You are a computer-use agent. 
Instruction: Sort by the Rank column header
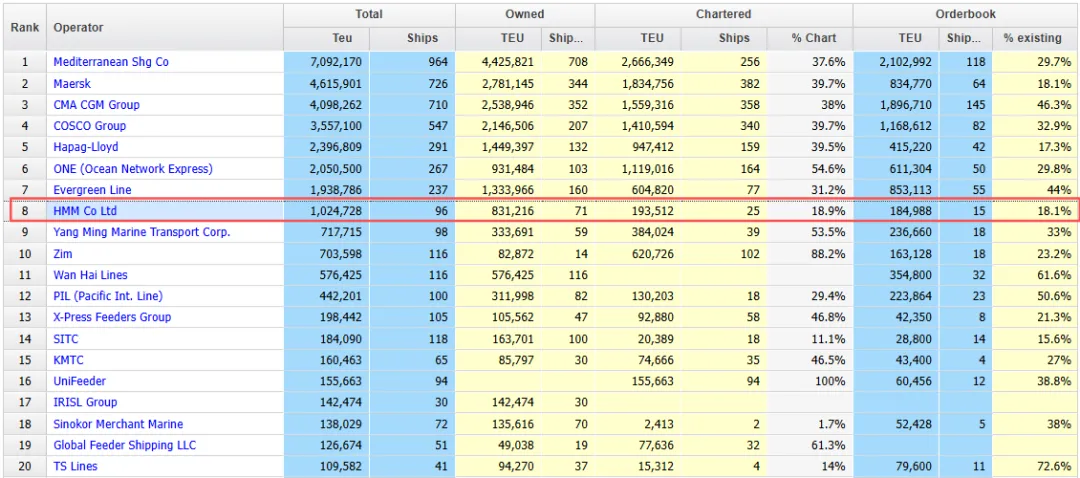pyautogui.click(x=24, y=27)
